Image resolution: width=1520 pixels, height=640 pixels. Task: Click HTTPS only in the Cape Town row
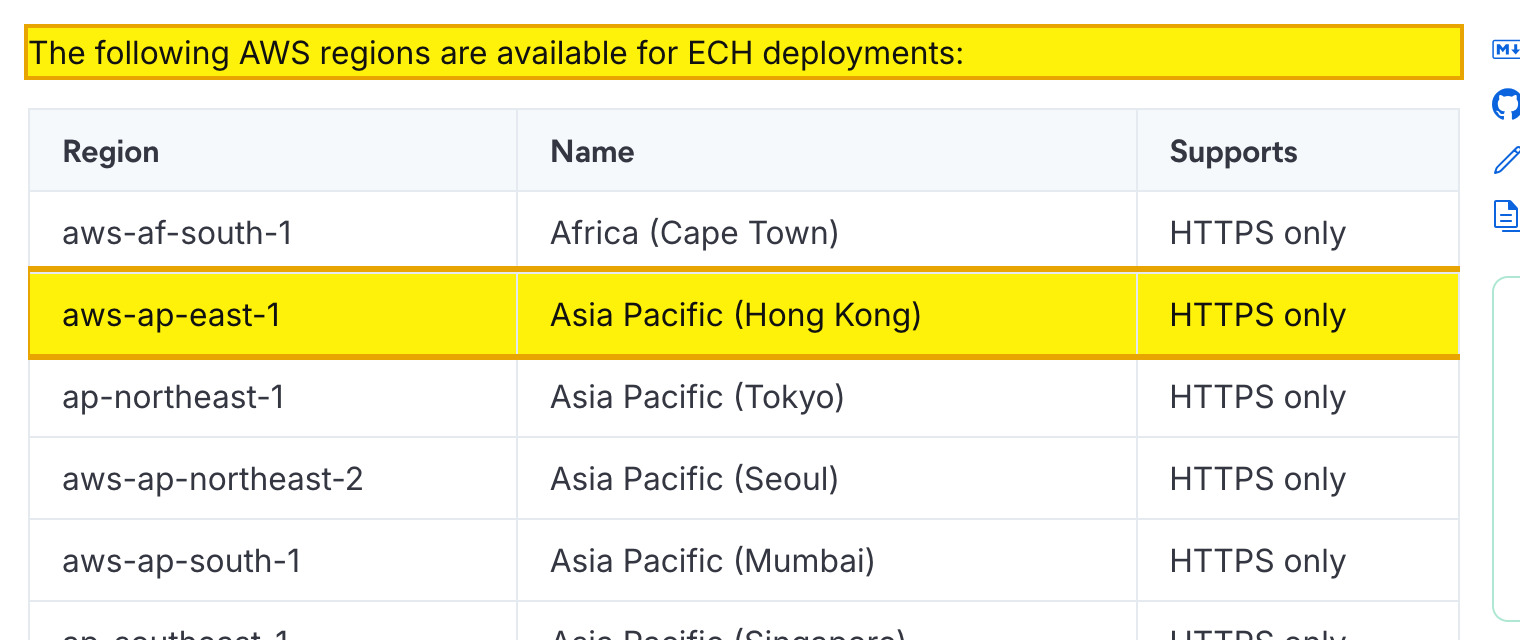(x=1298, y=232)
